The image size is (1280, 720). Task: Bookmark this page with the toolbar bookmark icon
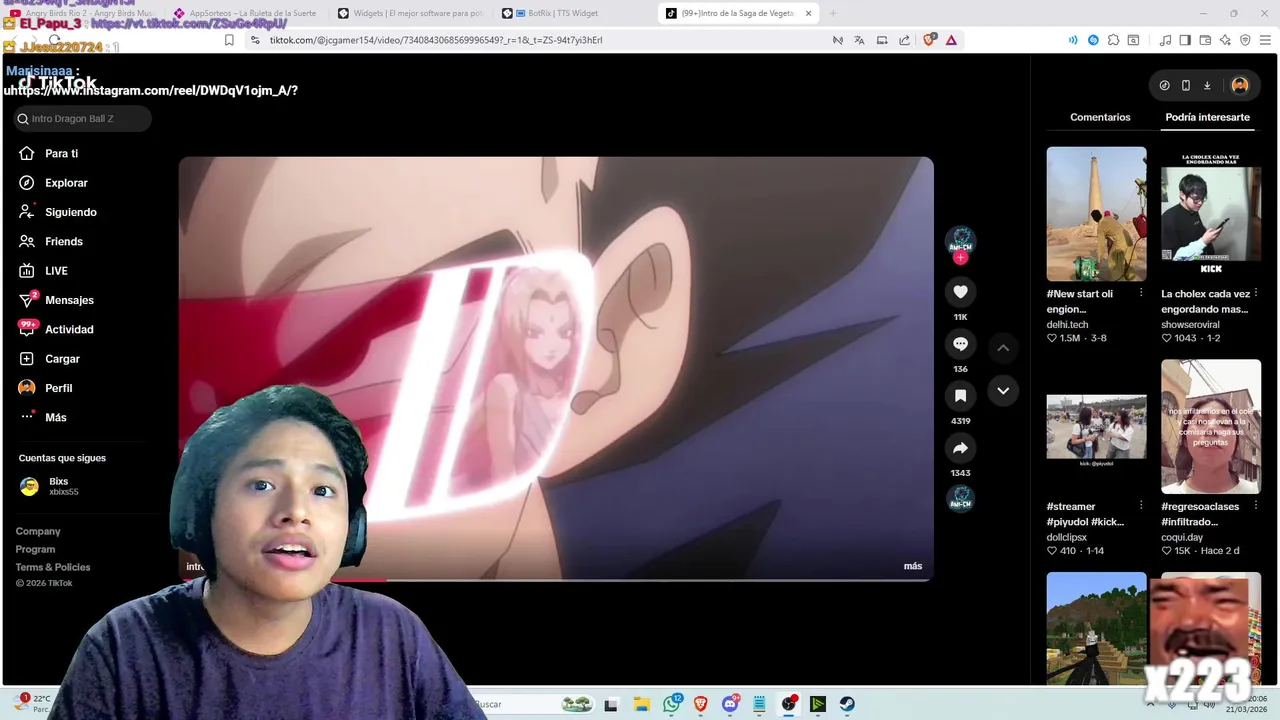tap(229, 40)
